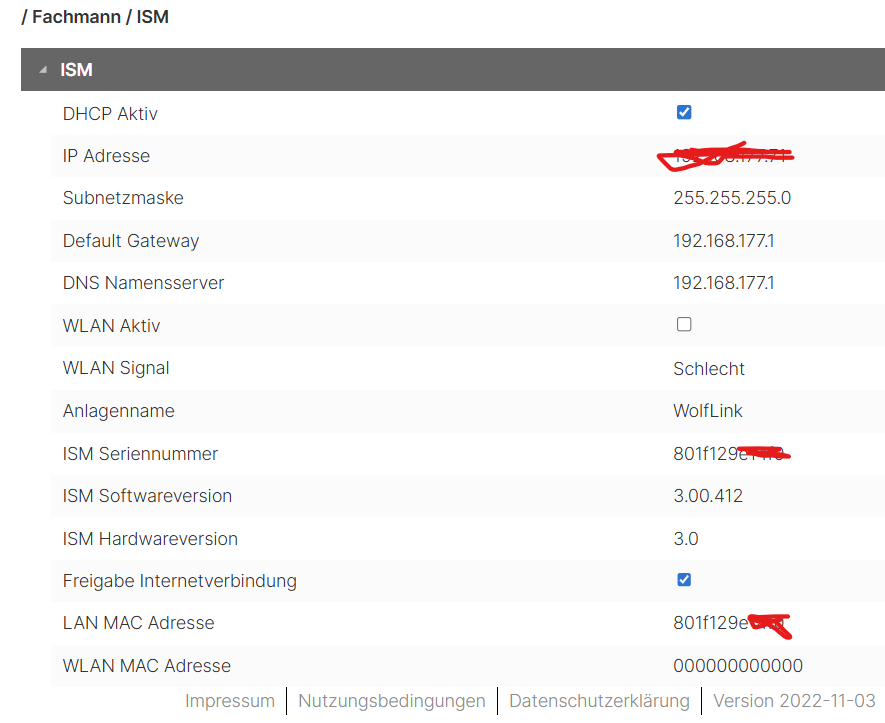Enable the WLAN Aktiv checkbox
The height and width of the screenshot is (723, 885).
point(684,324)
